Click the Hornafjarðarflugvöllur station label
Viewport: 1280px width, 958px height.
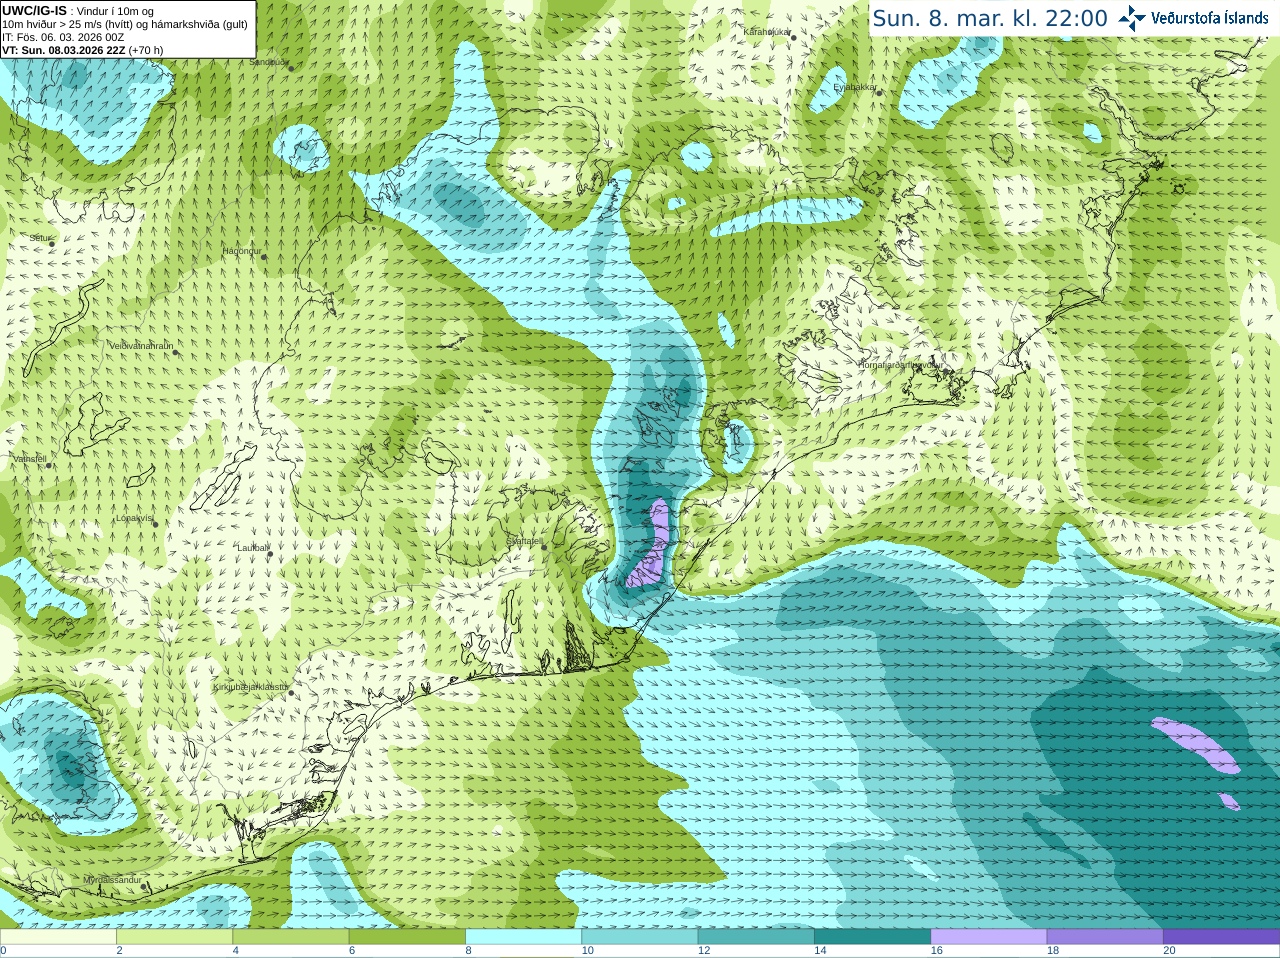point(899,365)
